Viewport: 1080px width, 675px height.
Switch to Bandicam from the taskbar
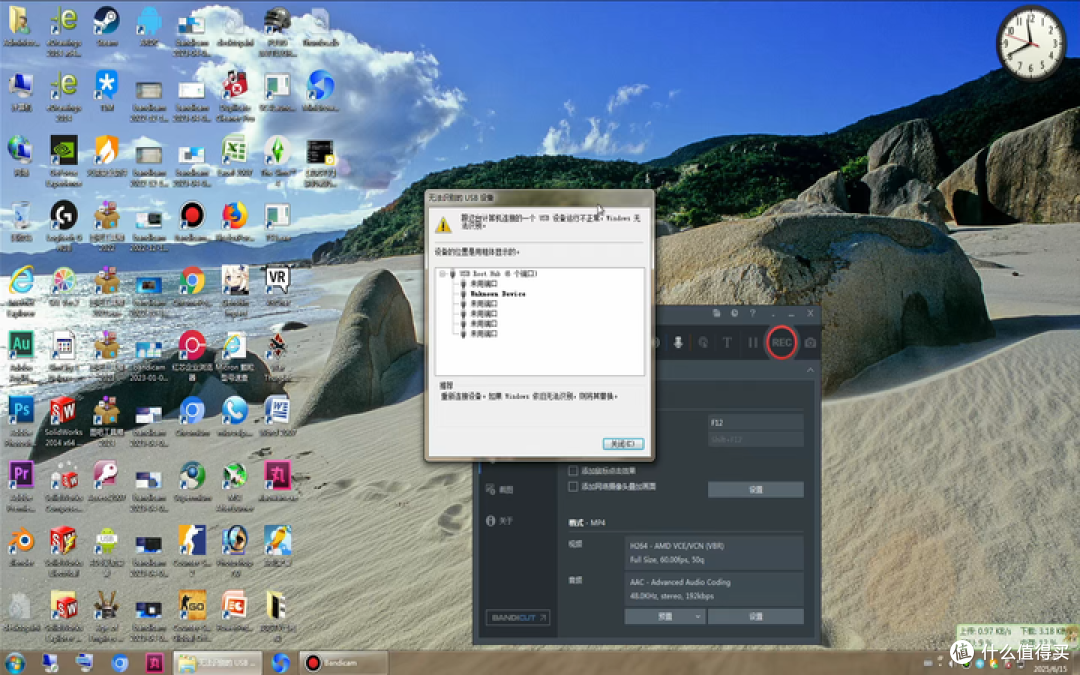[x=343, y=663]
